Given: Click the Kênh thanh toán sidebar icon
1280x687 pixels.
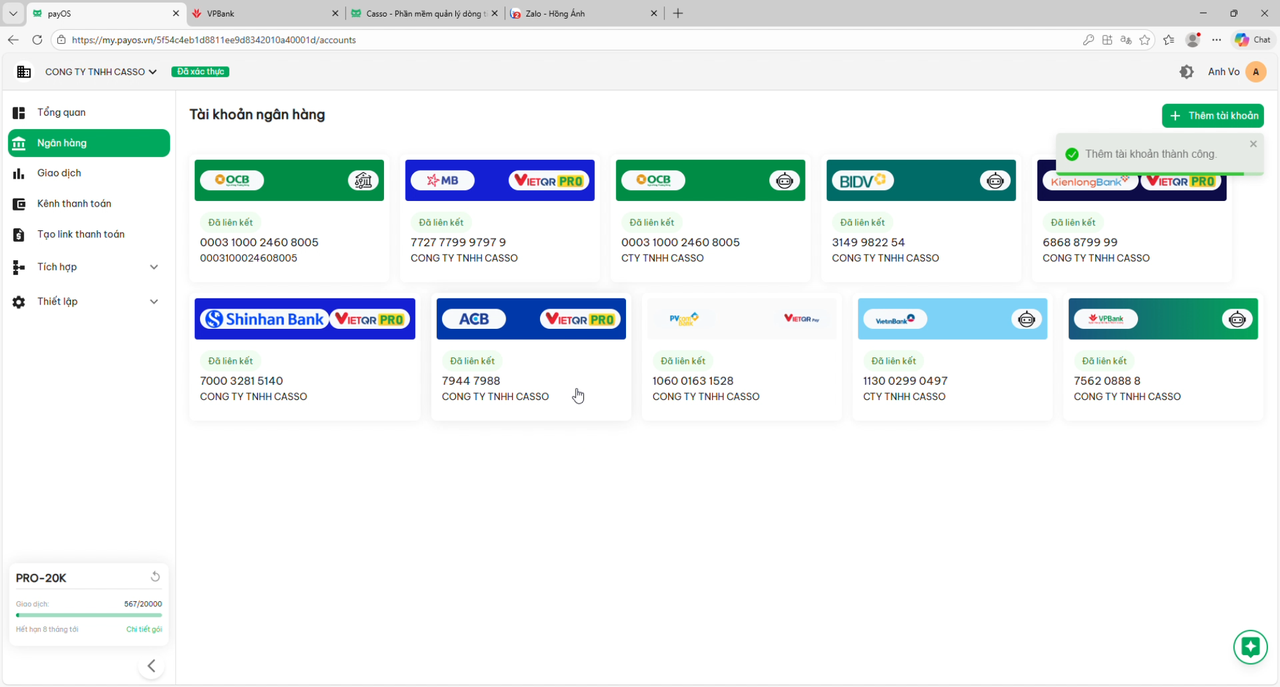Looking at the screenshot, I should pyautogui.click(x=18, y=203).
